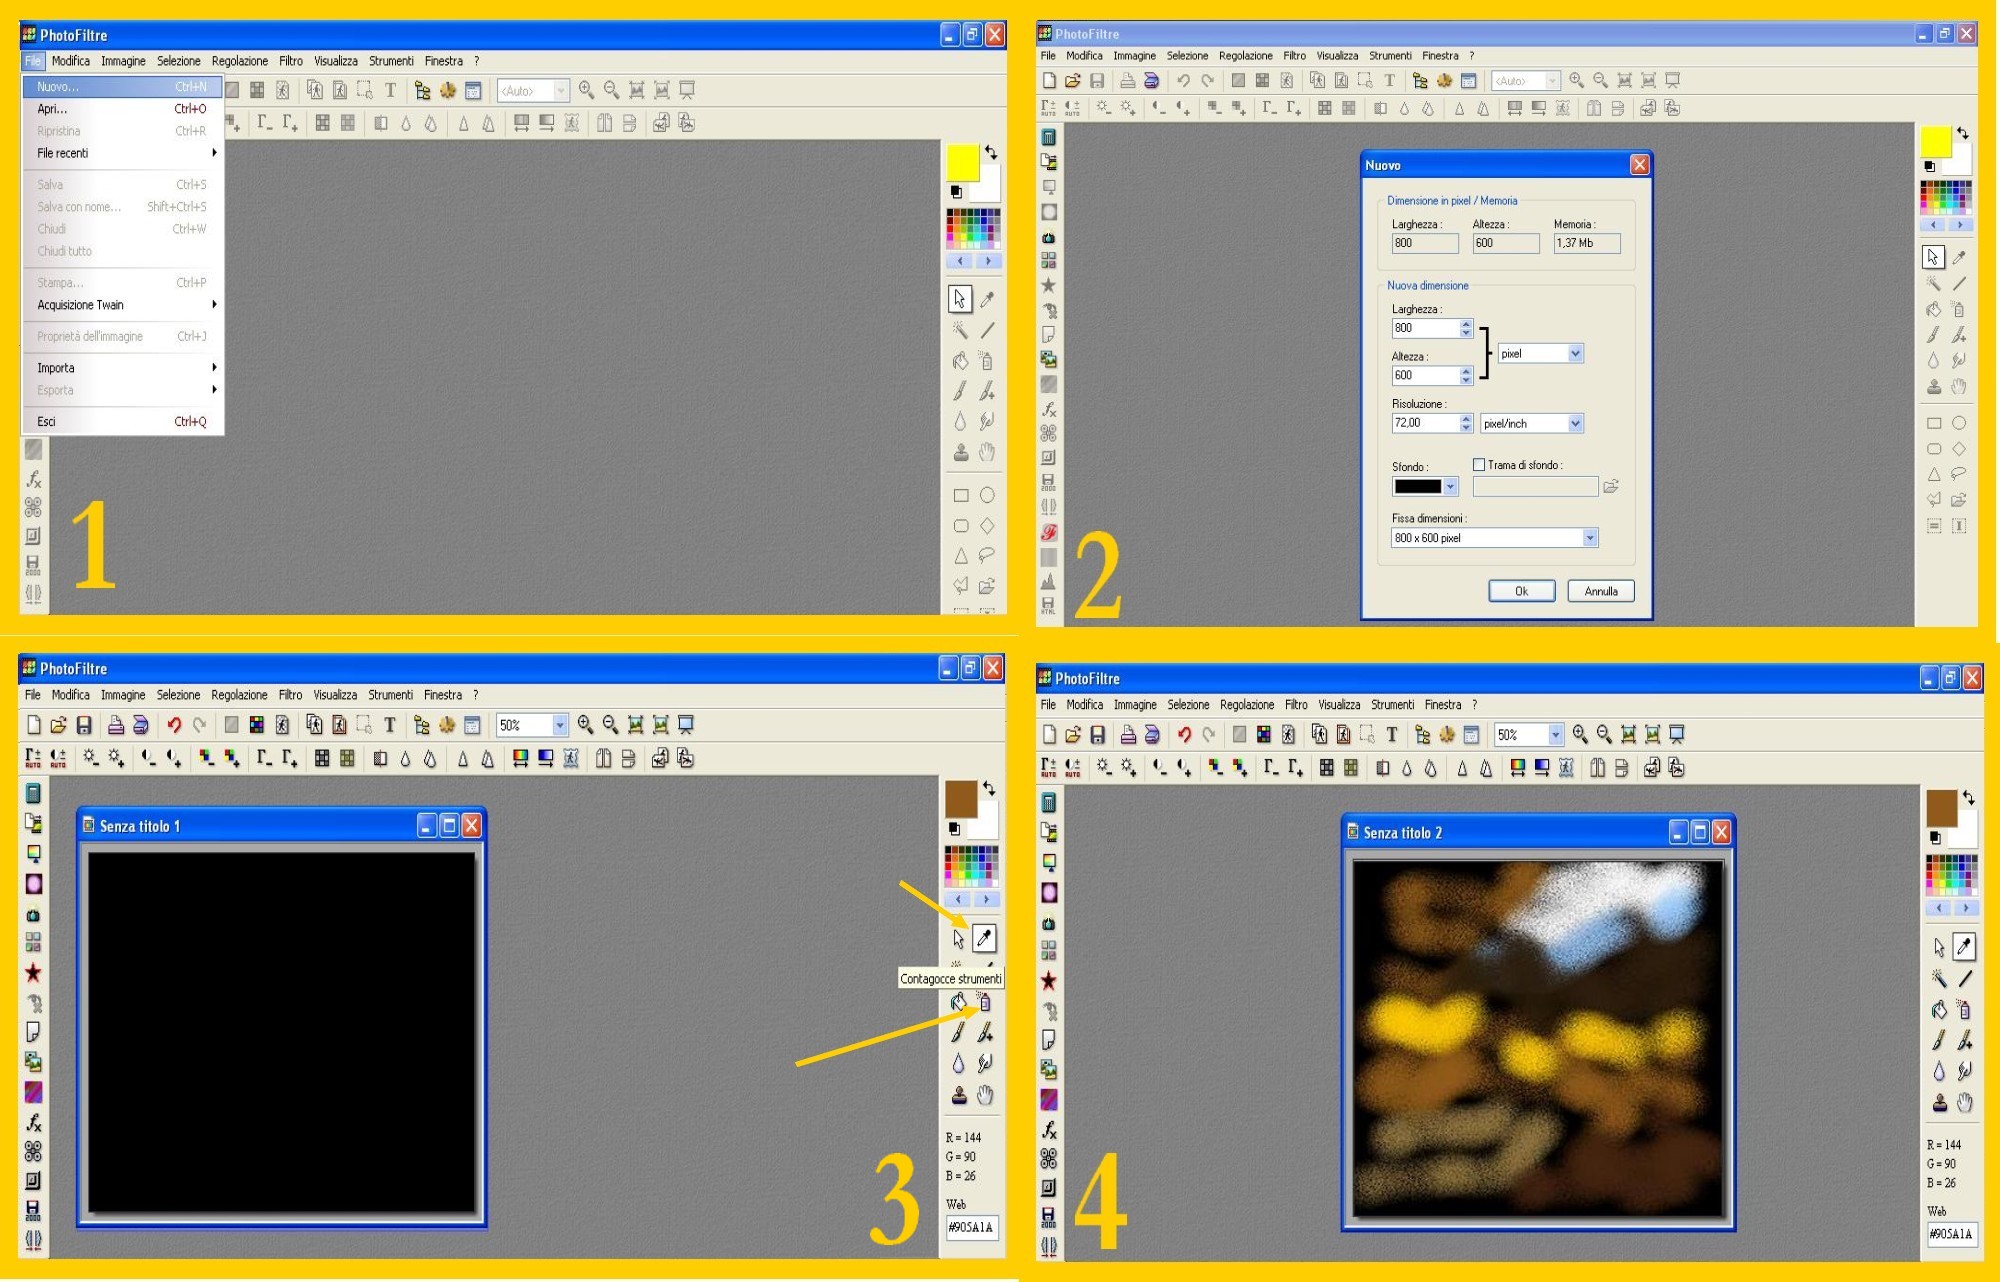Viewport: 2000px width, 1282px height.
Task: Select the eyedropper tool above the Contagocce tooltip
Action: pyautogui.click(x=985, y=938)
